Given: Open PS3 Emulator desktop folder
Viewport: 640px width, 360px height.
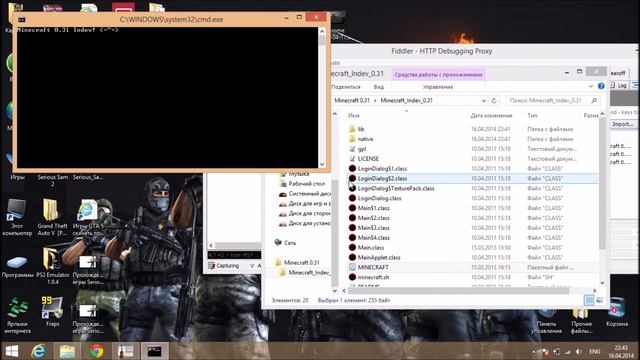Looking at the screenshot, I should (53, 266).
